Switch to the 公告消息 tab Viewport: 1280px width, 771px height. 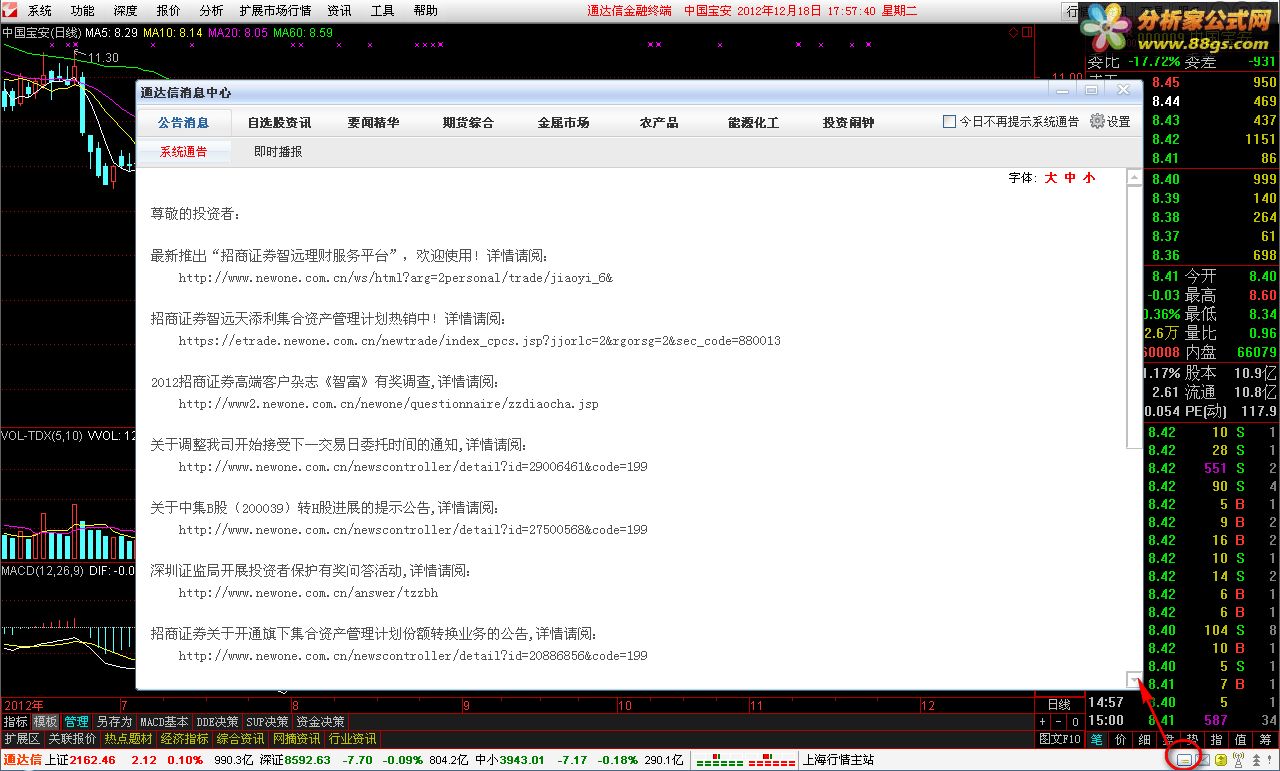[x=184, y=122]
